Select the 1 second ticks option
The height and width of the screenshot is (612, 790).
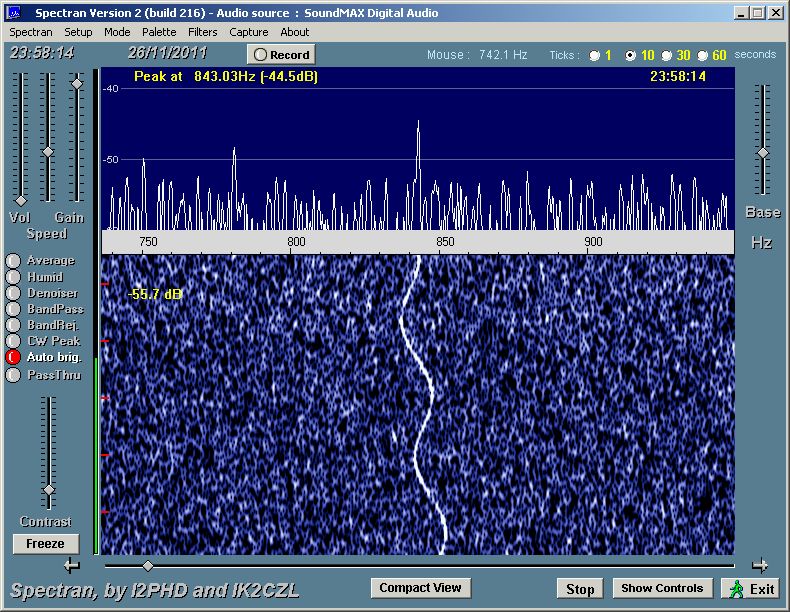(595, 55)
